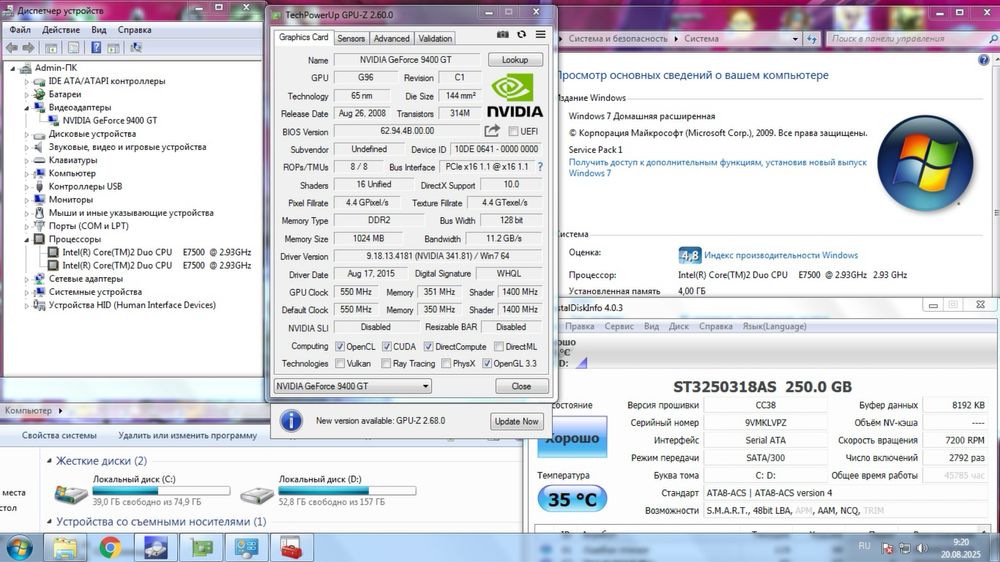Click Close button in GPU-Z

(521, 386)
